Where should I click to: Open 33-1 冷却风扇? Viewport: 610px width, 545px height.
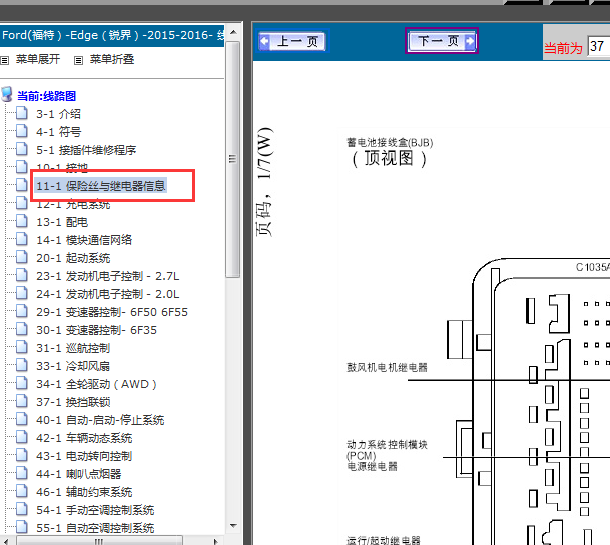[73, 366]
